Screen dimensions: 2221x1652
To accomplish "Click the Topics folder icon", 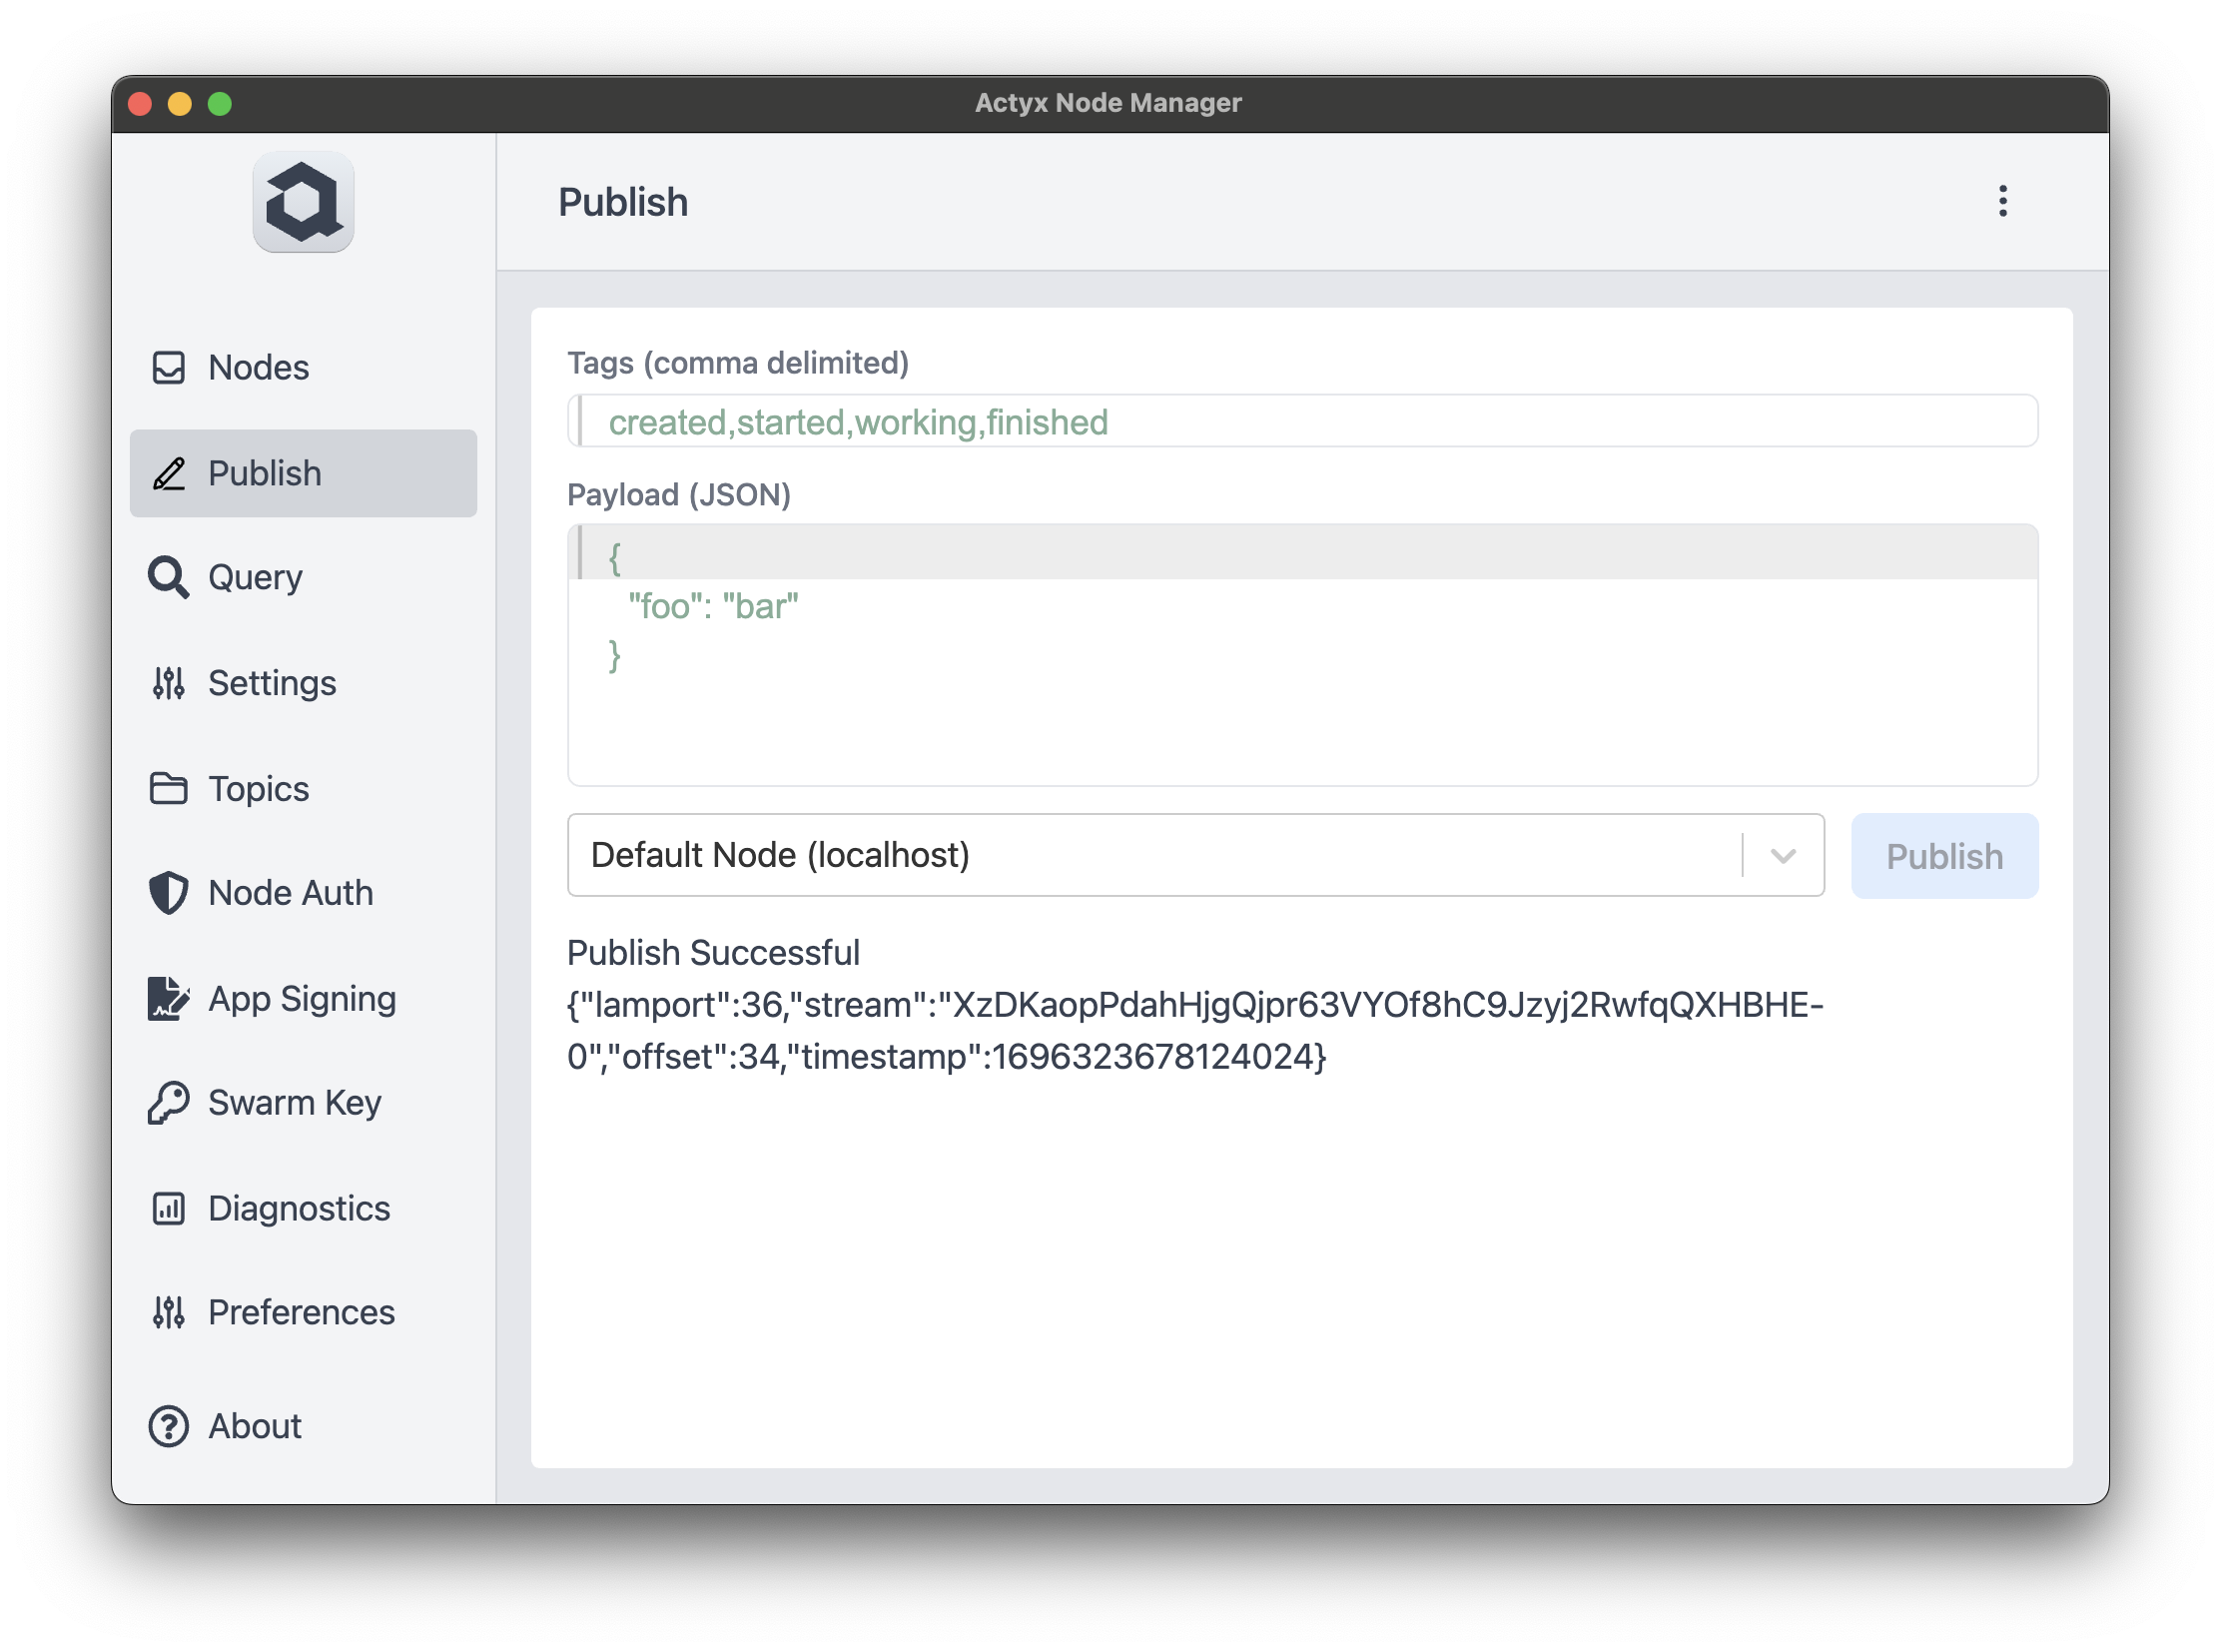I will pyautogui.click(x=168, y=788).
